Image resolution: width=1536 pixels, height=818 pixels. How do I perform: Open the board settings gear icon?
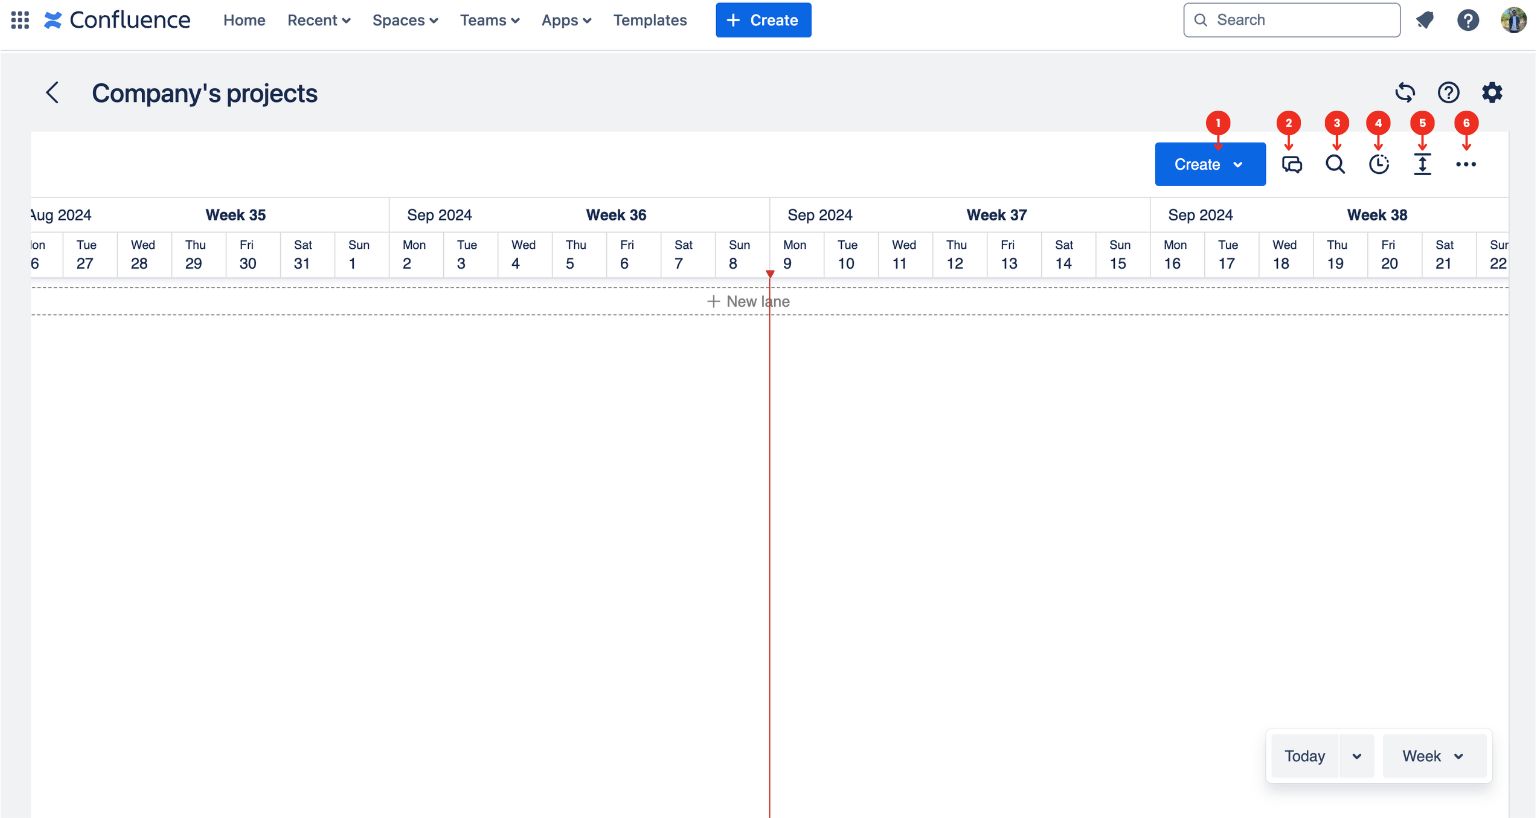[1491, 92]
